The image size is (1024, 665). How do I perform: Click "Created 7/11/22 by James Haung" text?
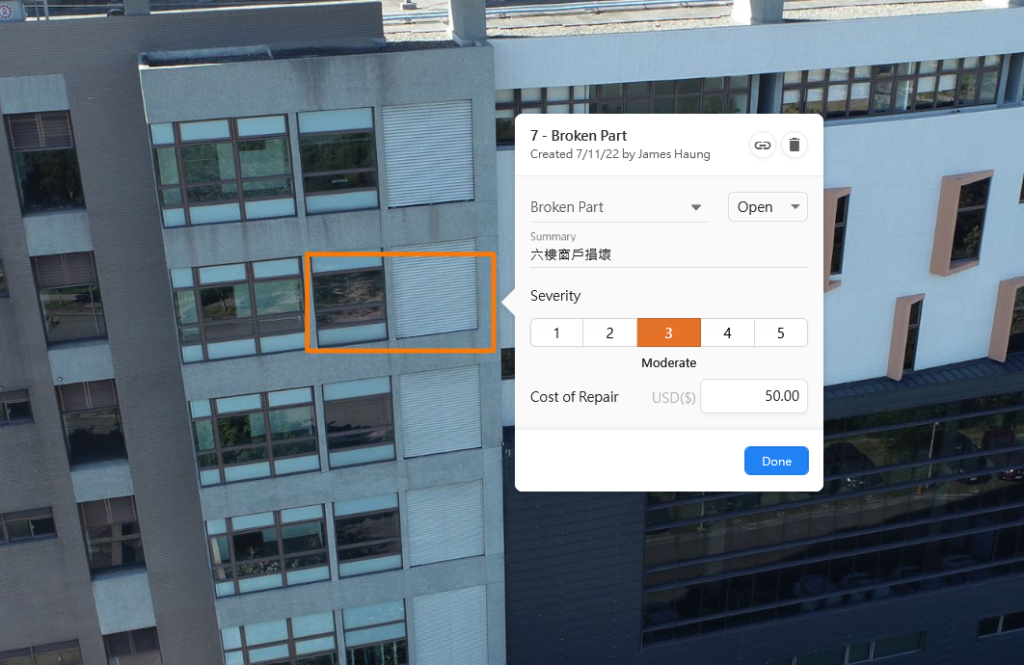(620, 154)
